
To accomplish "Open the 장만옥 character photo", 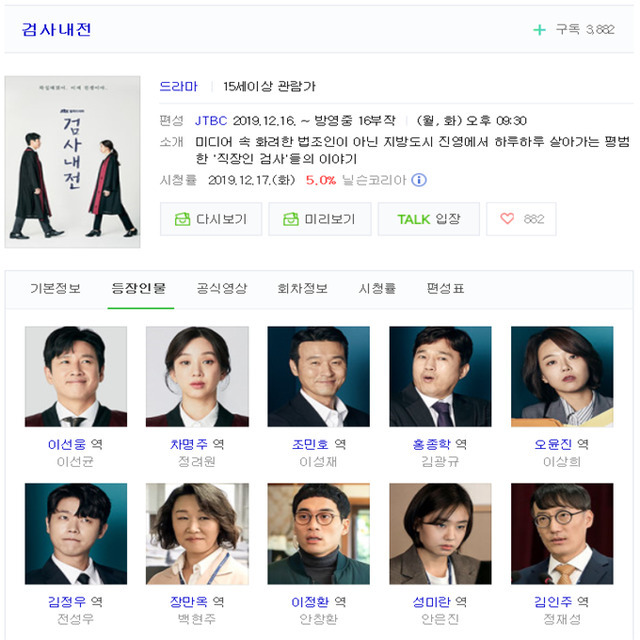I will 197,534.
